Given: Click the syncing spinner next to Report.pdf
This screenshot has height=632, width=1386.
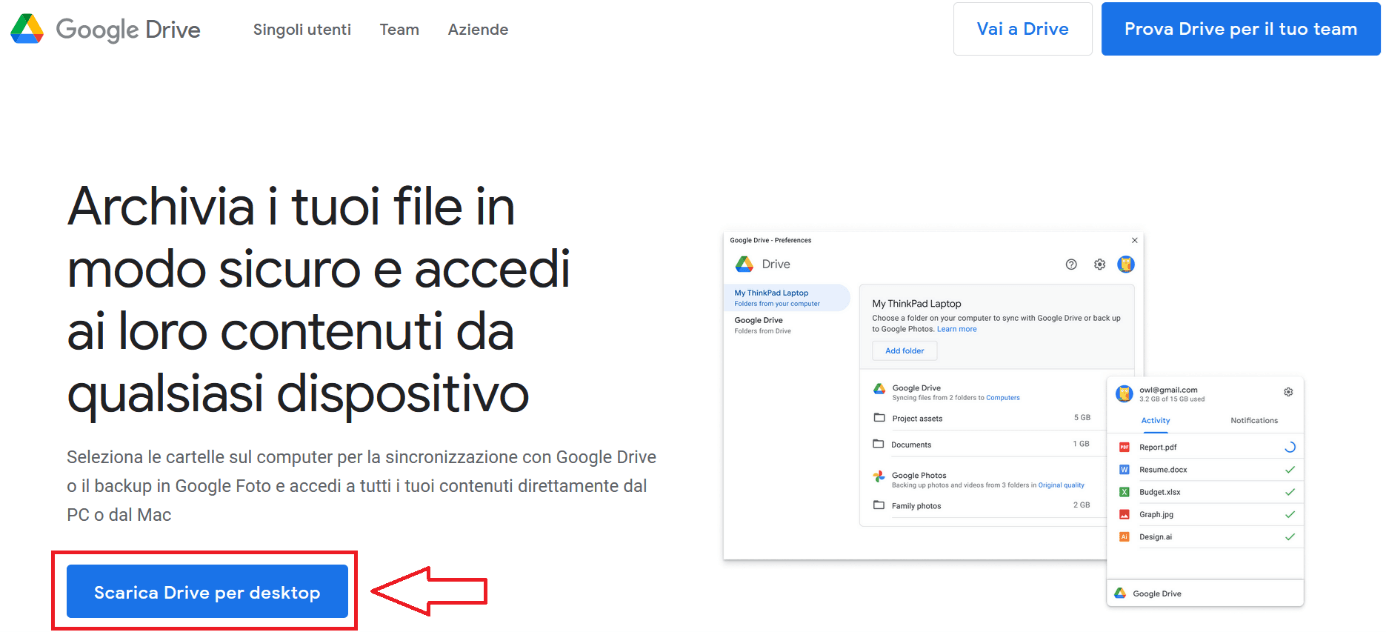Looking at the screenshot, I should (1290, 447).
